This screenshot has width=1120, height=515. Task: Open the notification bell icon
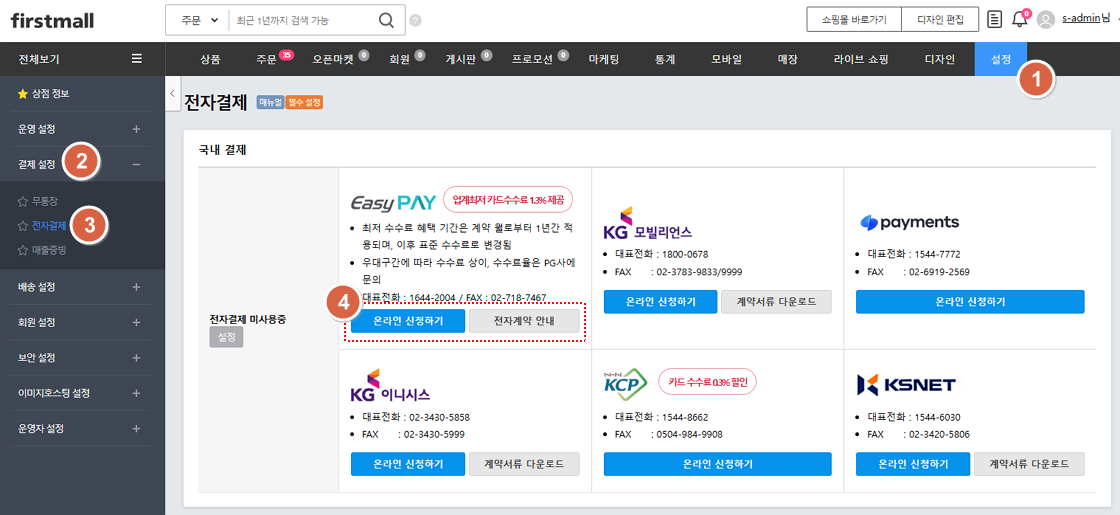pyautogui.click(x=1019, y=20)
